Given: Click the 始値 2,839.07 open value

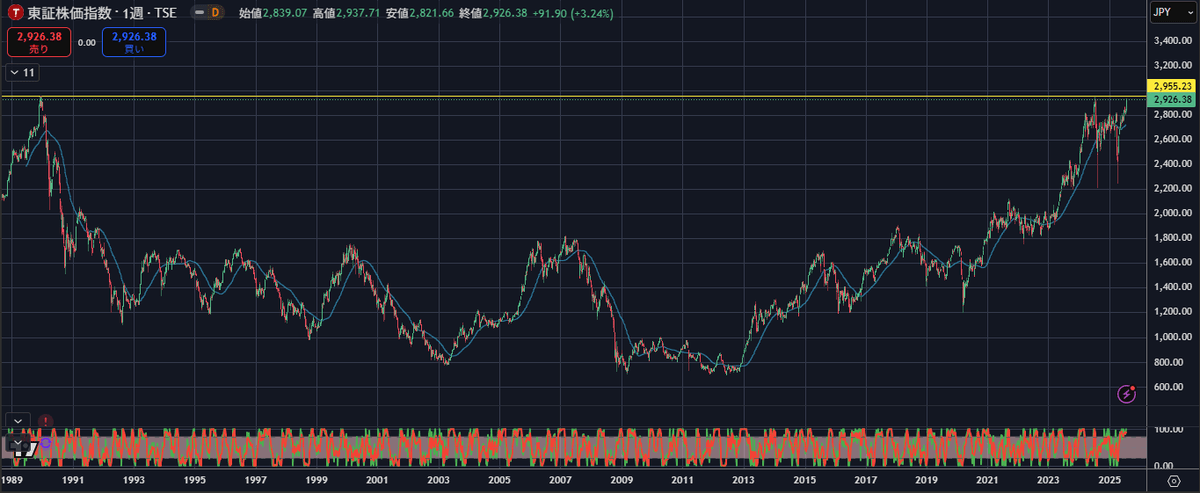Looking at the screenshot, I should 271,15.
